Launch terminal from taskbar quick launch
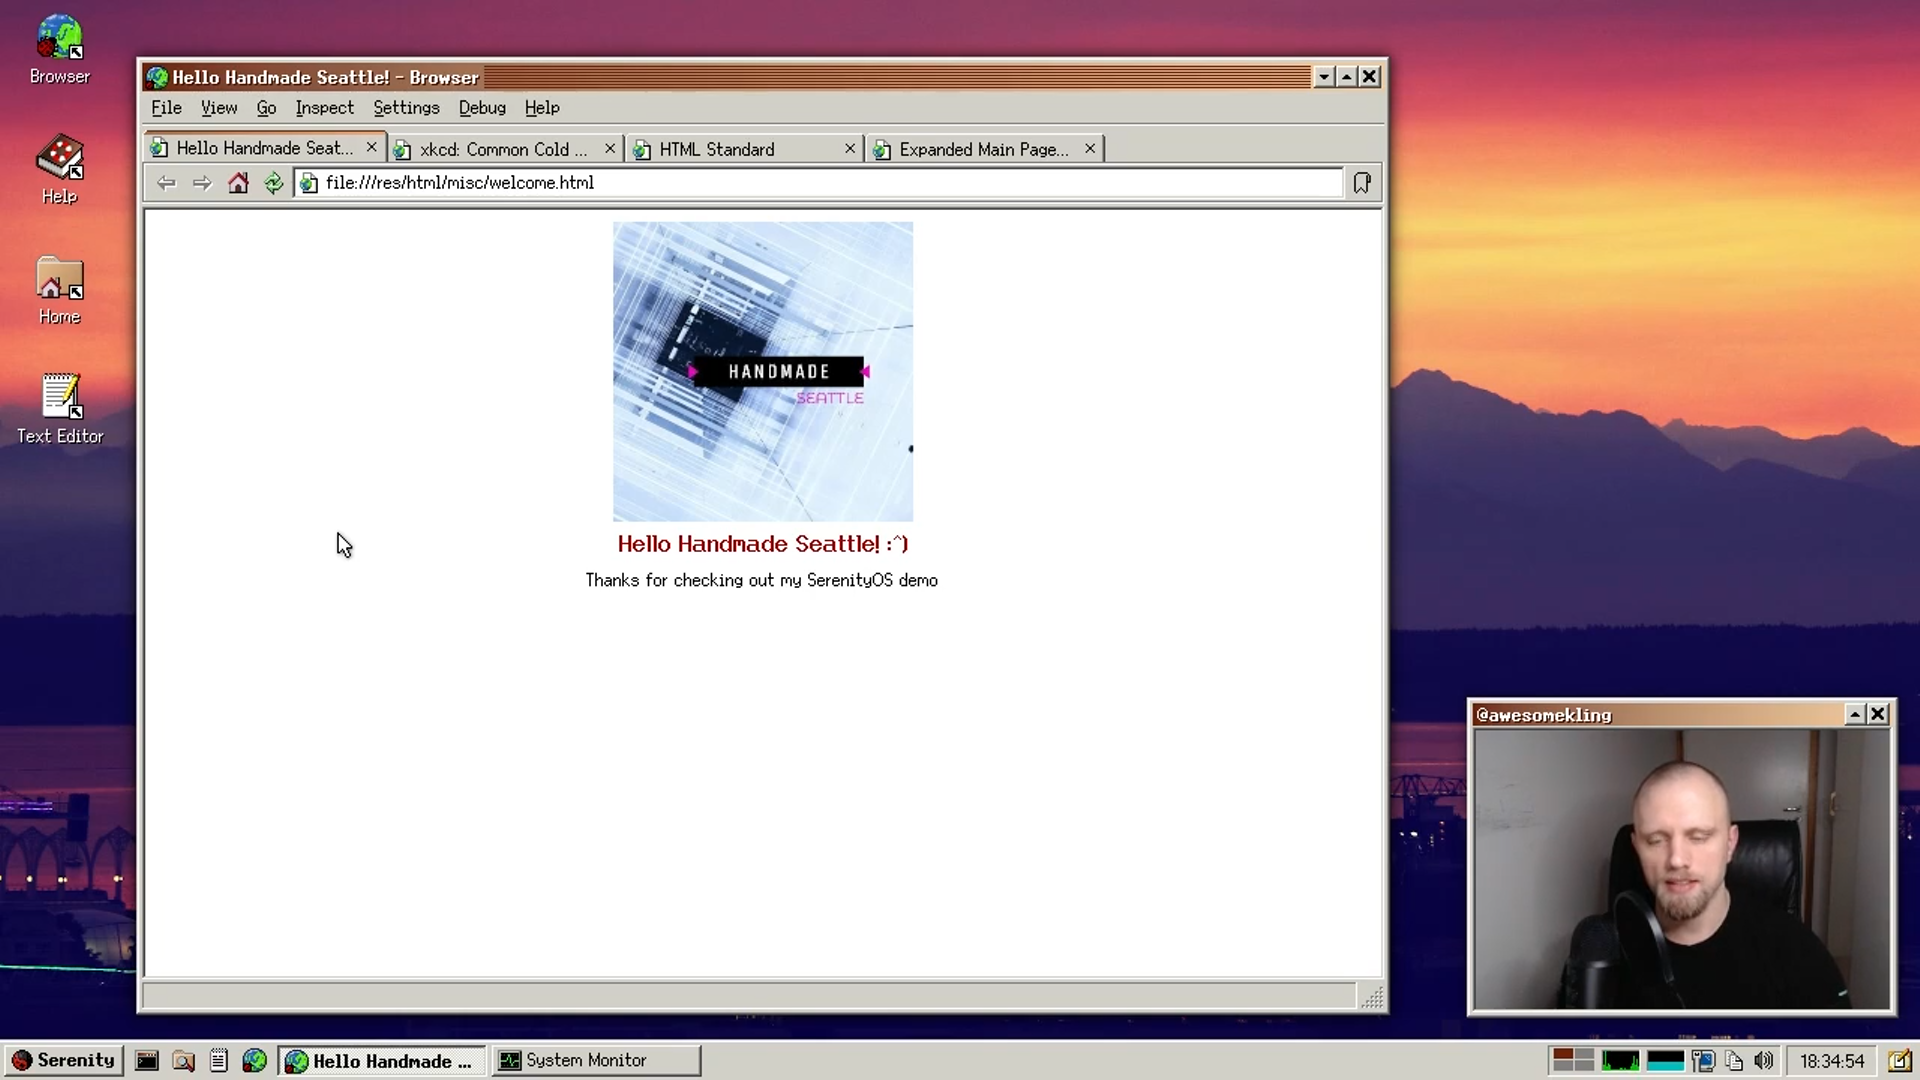 coord(147,1060)
